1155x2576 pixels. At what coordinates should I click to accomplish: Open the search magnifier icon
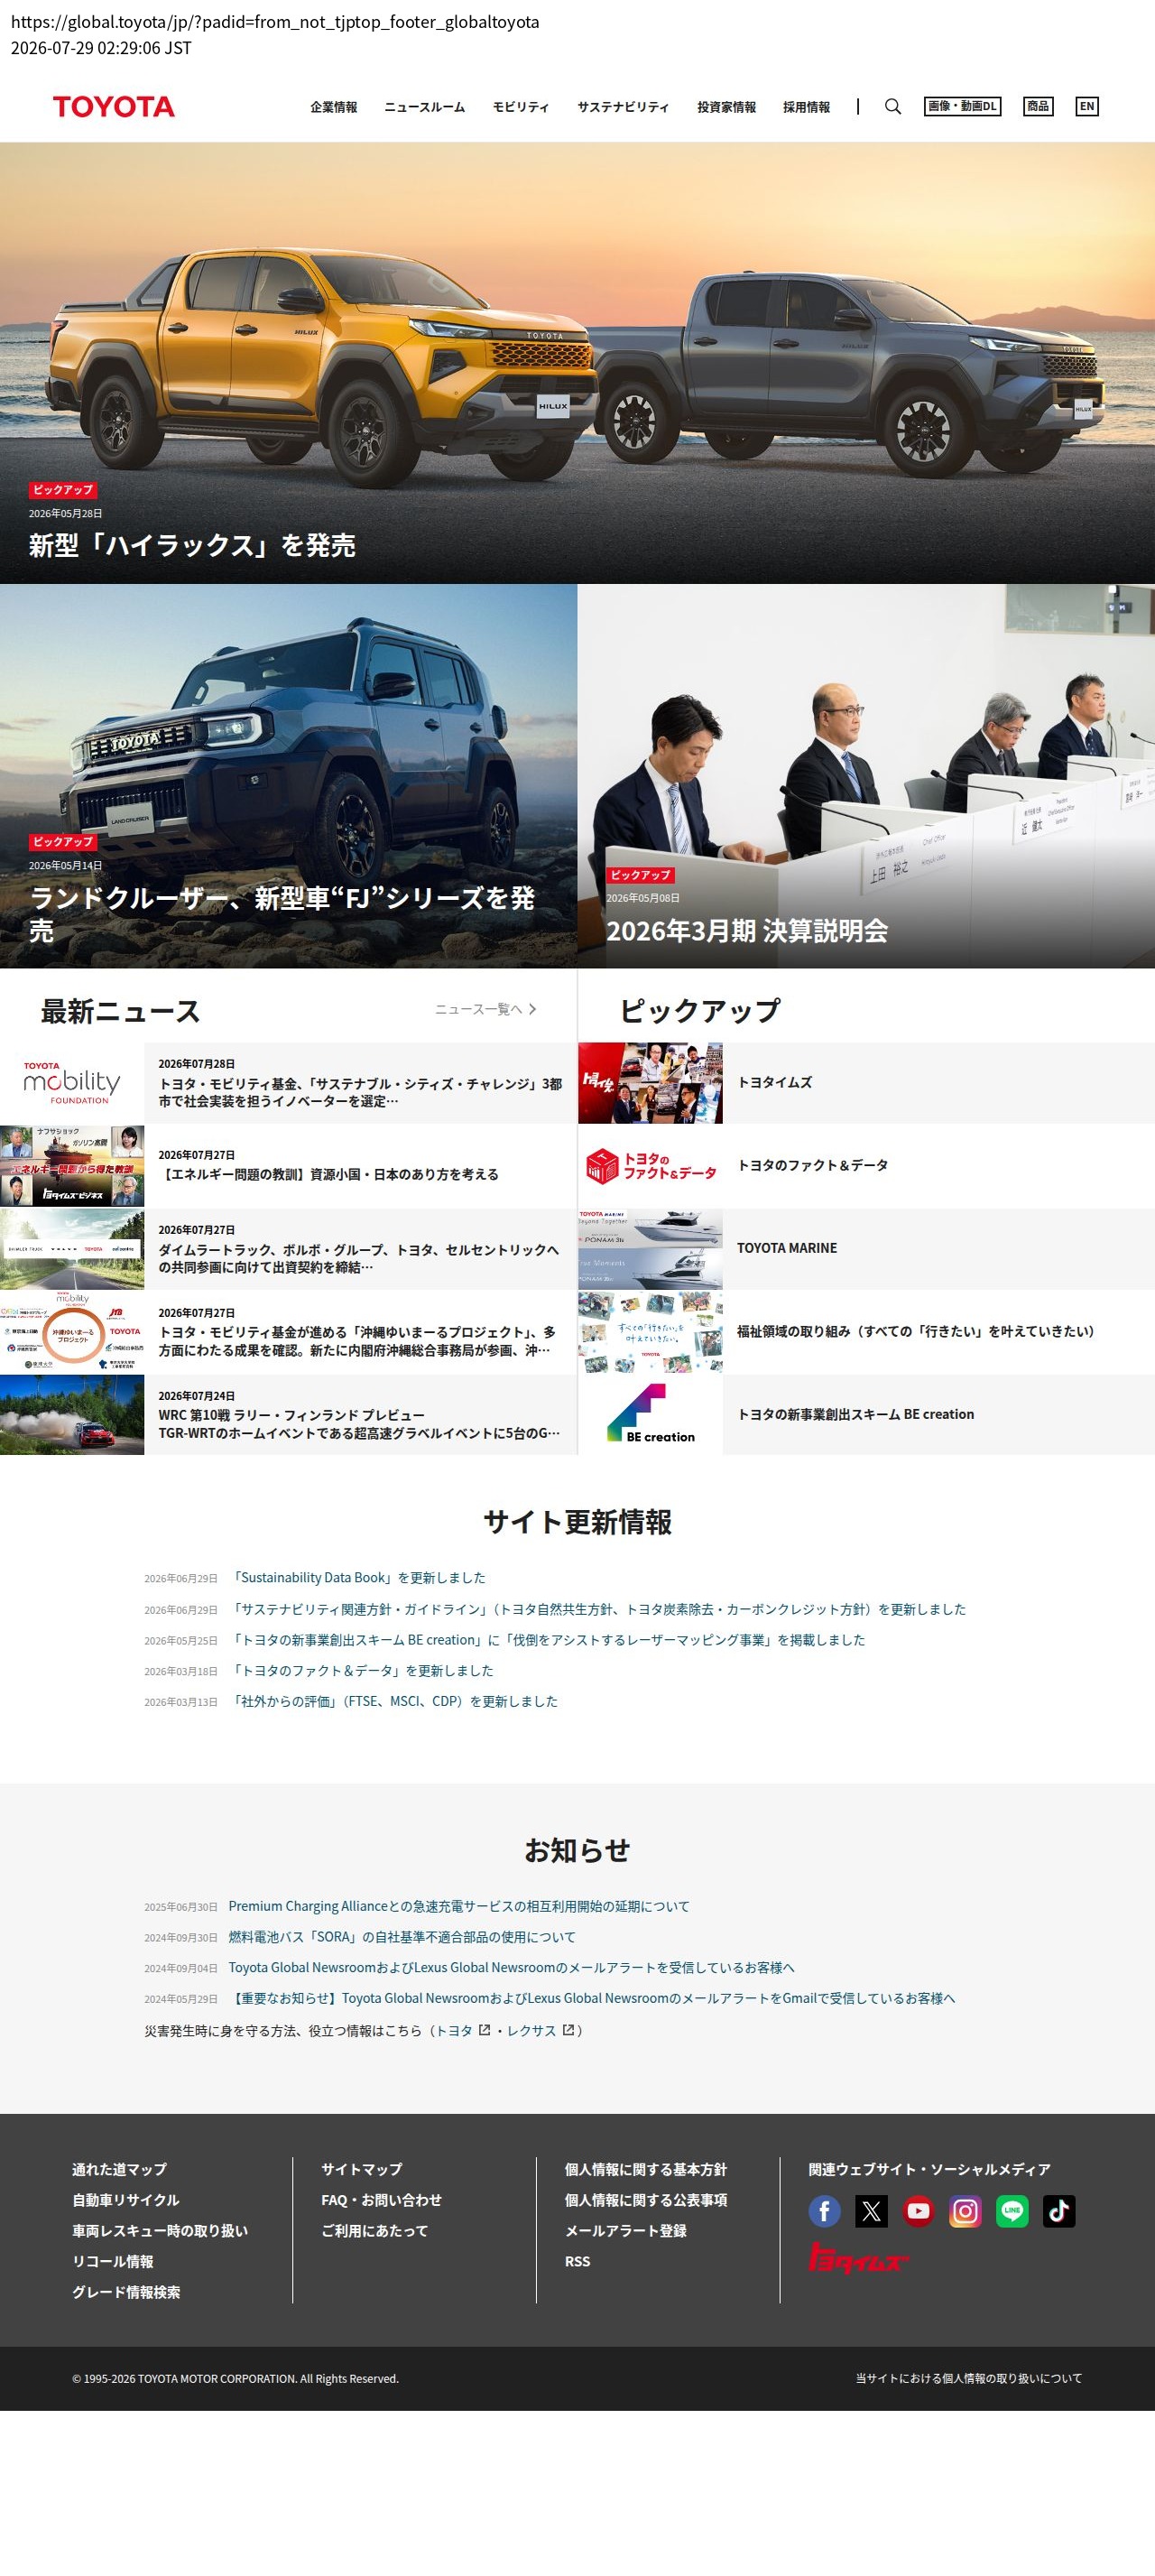(x=893, y=106)
